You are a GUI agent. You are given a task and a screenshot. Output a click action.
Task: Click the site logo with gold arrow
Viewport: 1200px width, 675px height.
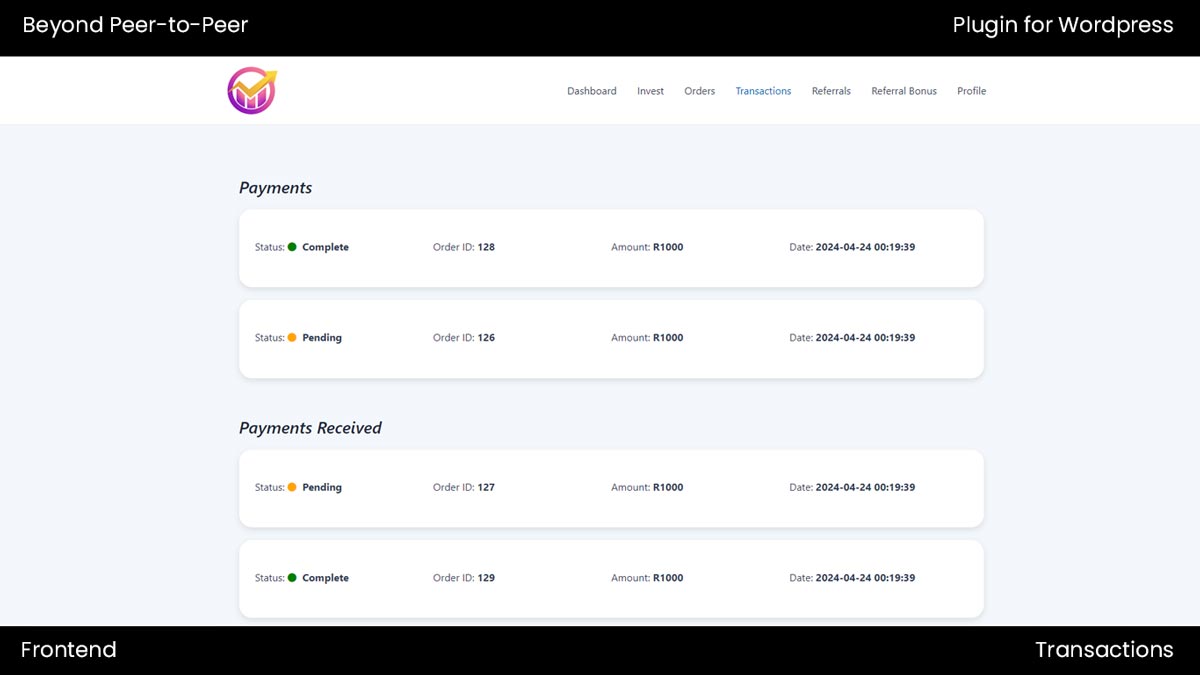click(x=251, y=90)
